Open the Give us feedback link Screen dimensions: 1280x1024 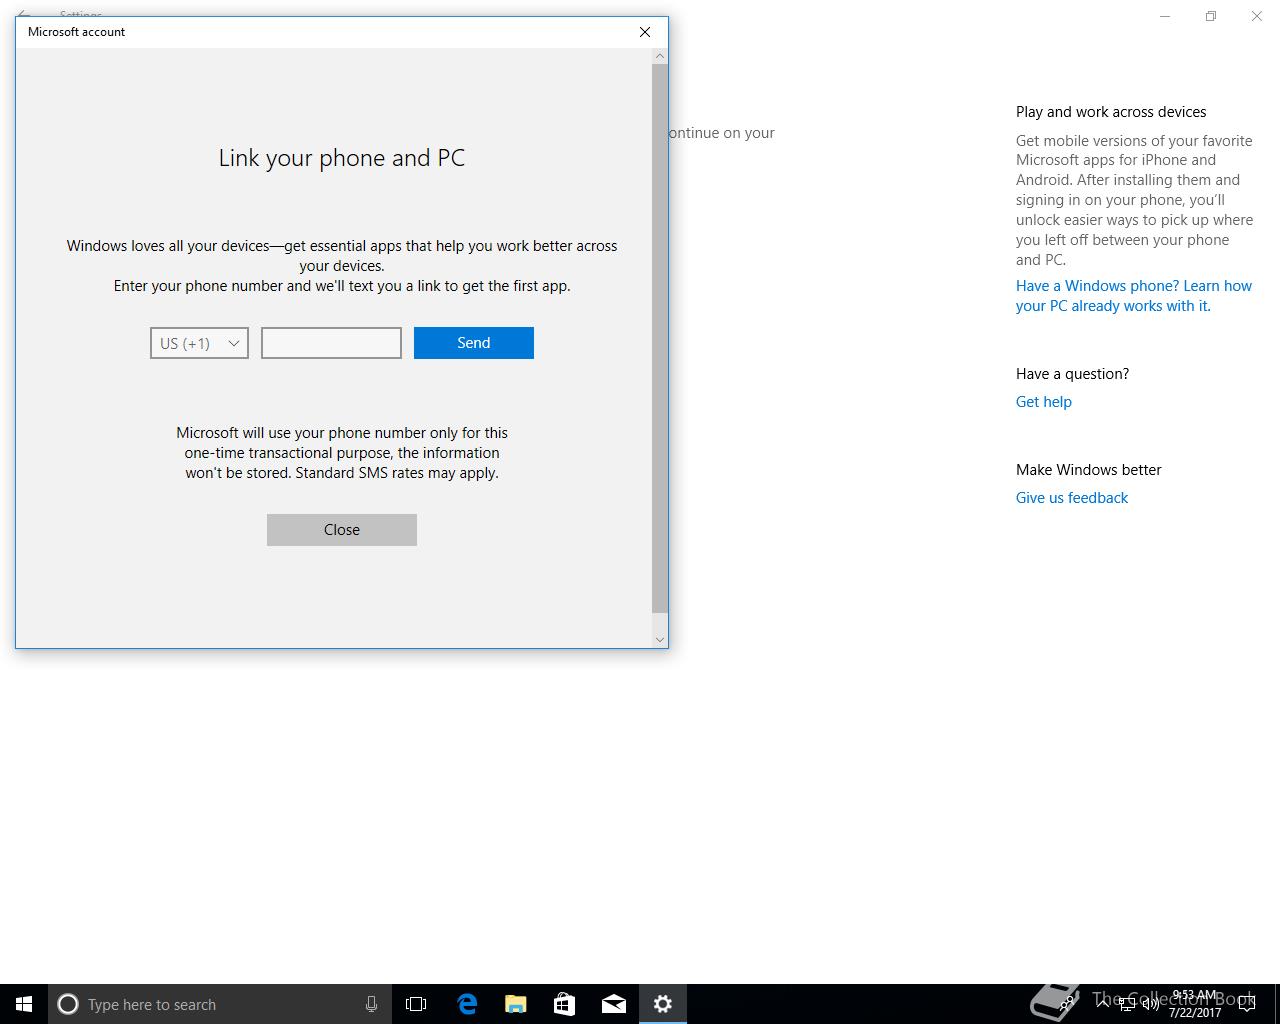click(1072, 498)
